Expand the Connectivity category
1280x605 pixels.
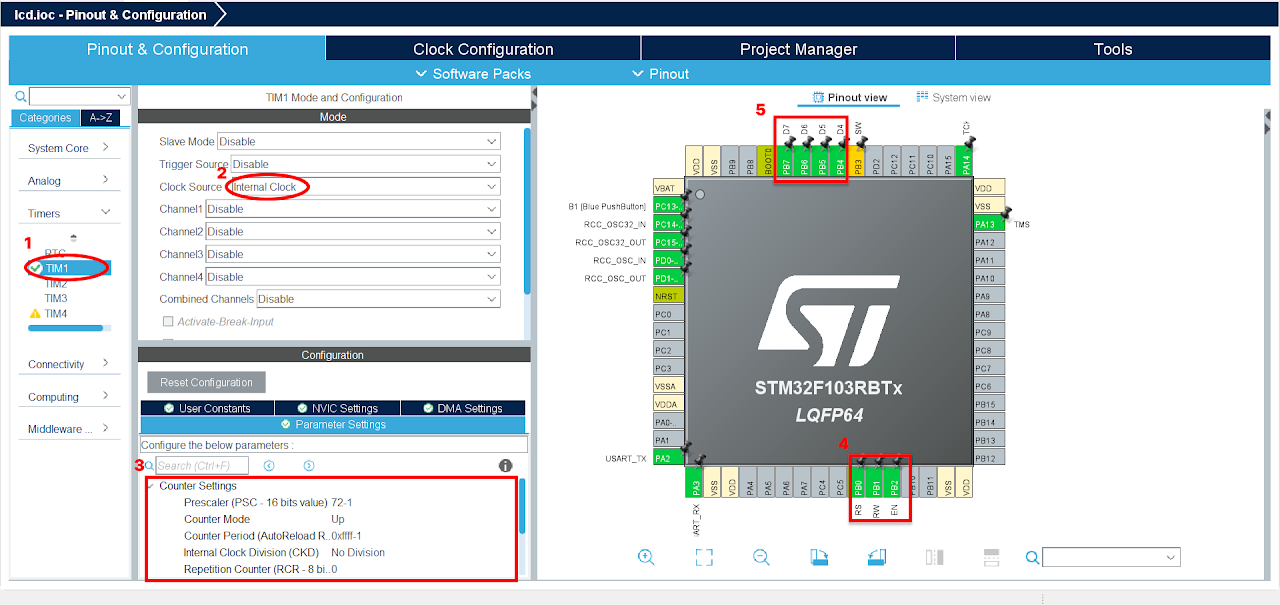point(68,363)
